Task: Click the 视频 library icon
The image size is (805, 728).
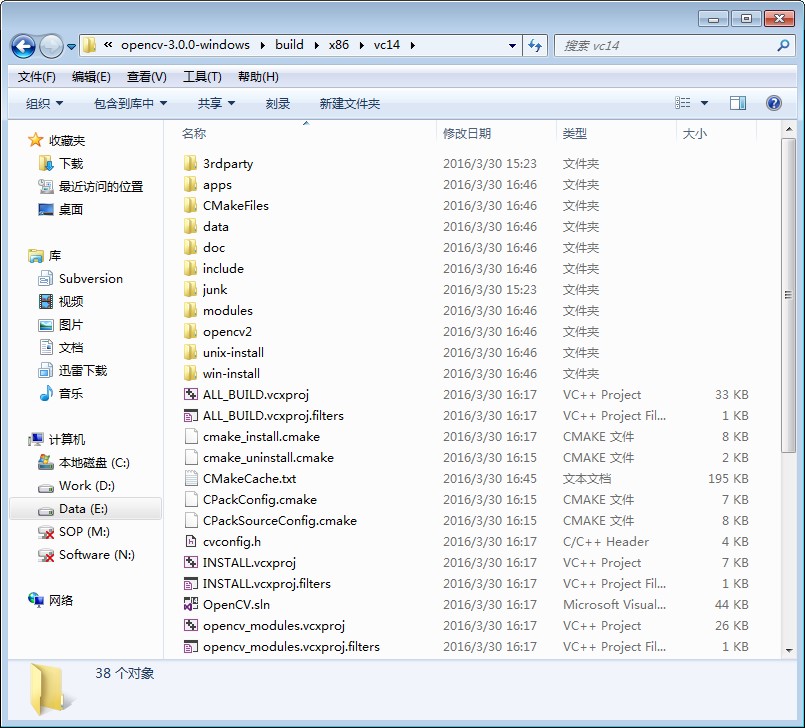Action: click(x=46, y=301)
